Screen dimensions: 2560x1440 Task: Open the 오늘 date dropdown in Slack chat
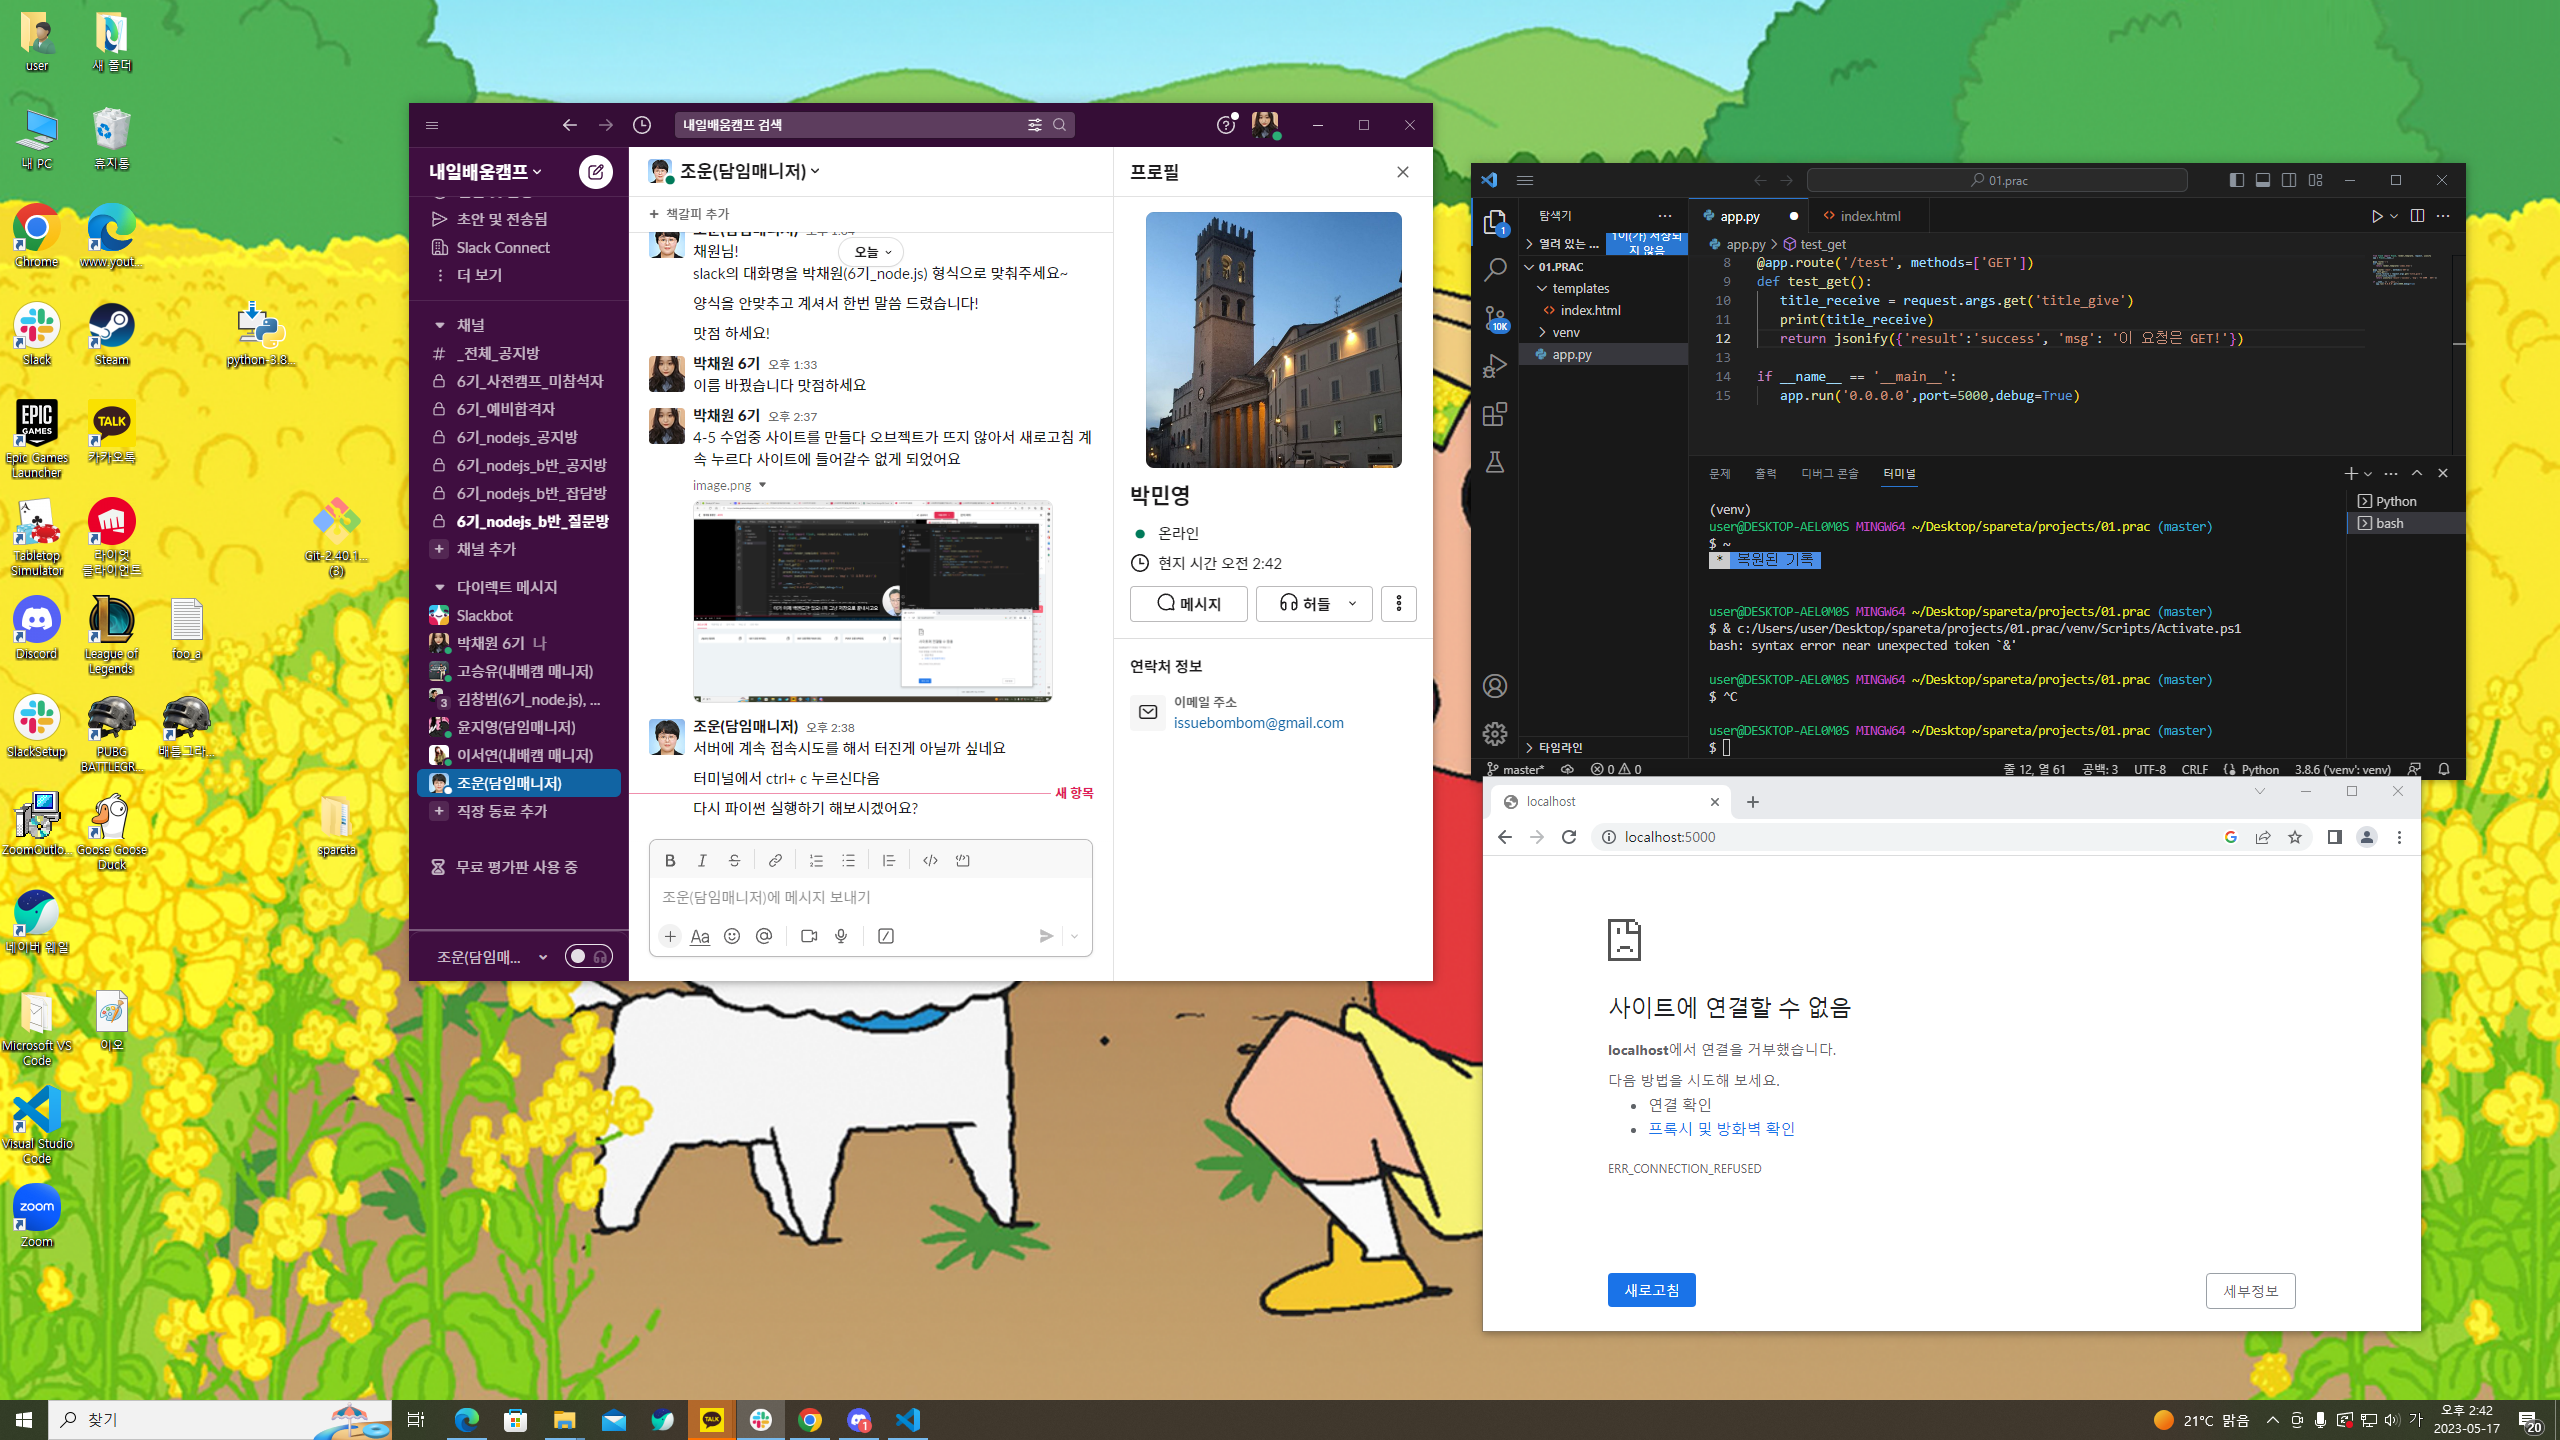871,252
